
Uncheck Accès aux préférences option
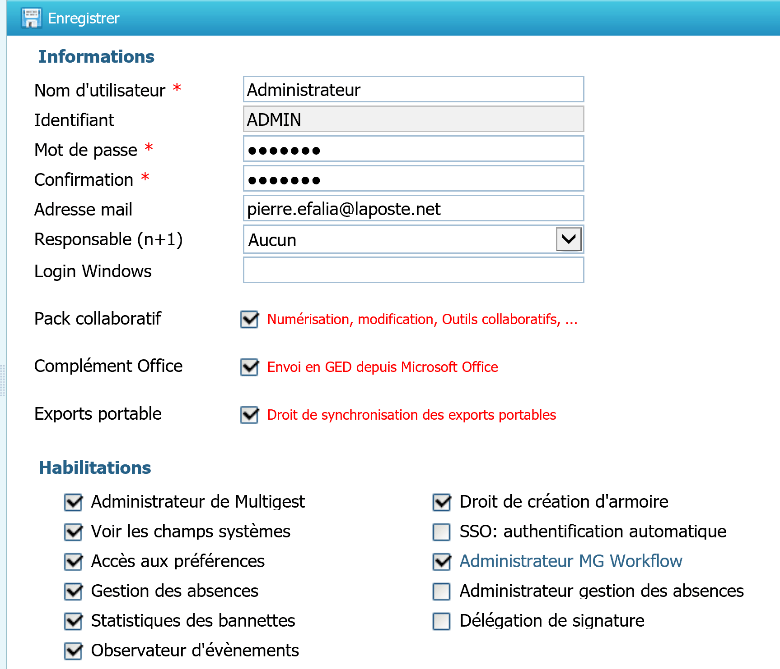tap(73, 561)
